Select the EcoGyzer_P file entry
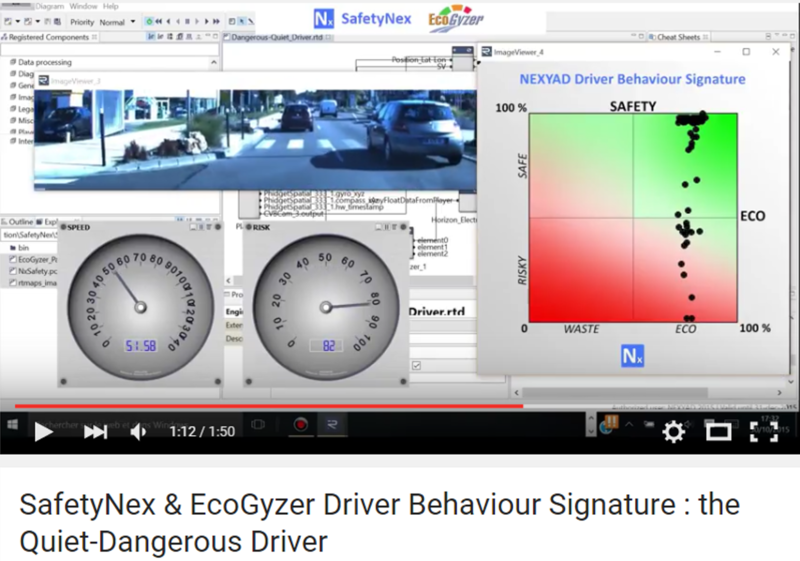Screen dimensions: 800x561 point(34,260)
